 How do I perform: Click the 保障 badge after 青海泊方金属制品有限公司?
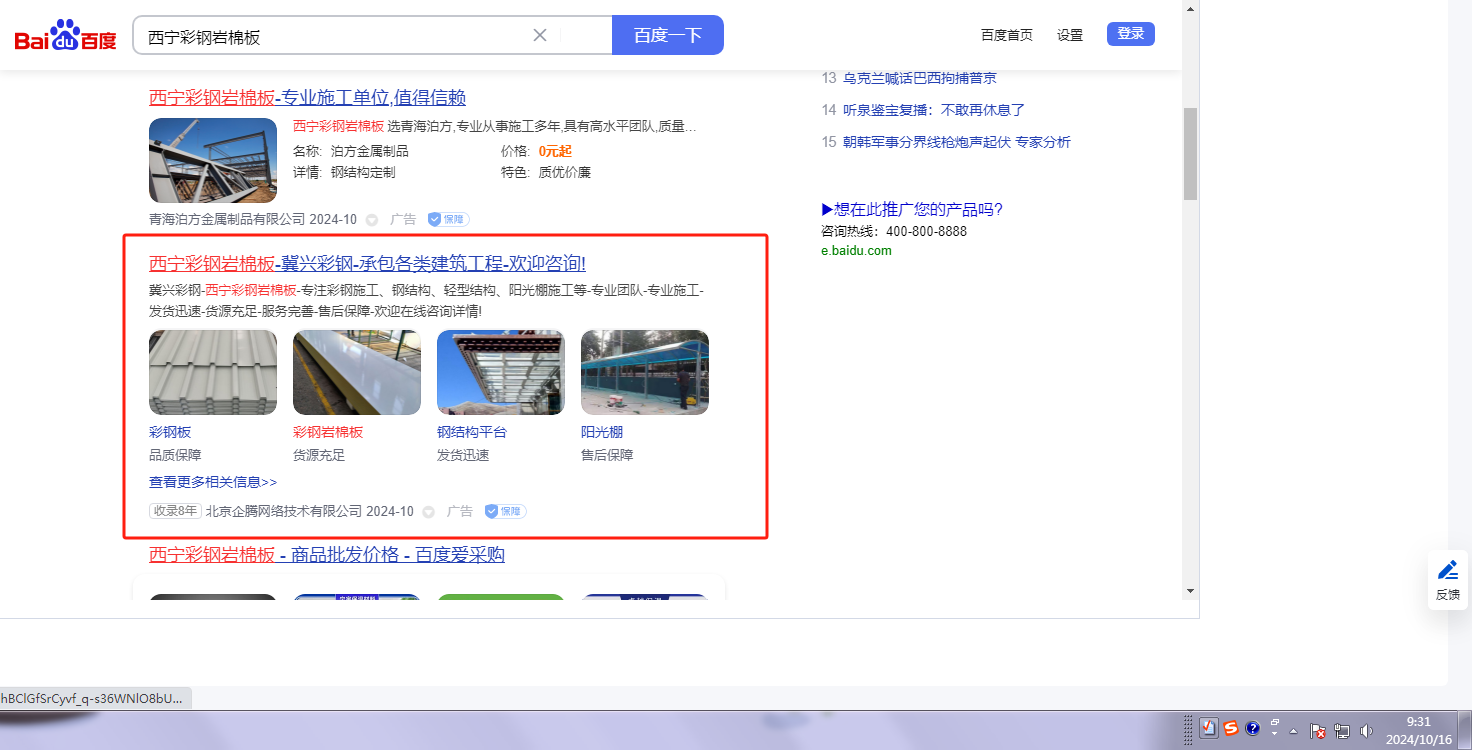[x=448, y=219]
